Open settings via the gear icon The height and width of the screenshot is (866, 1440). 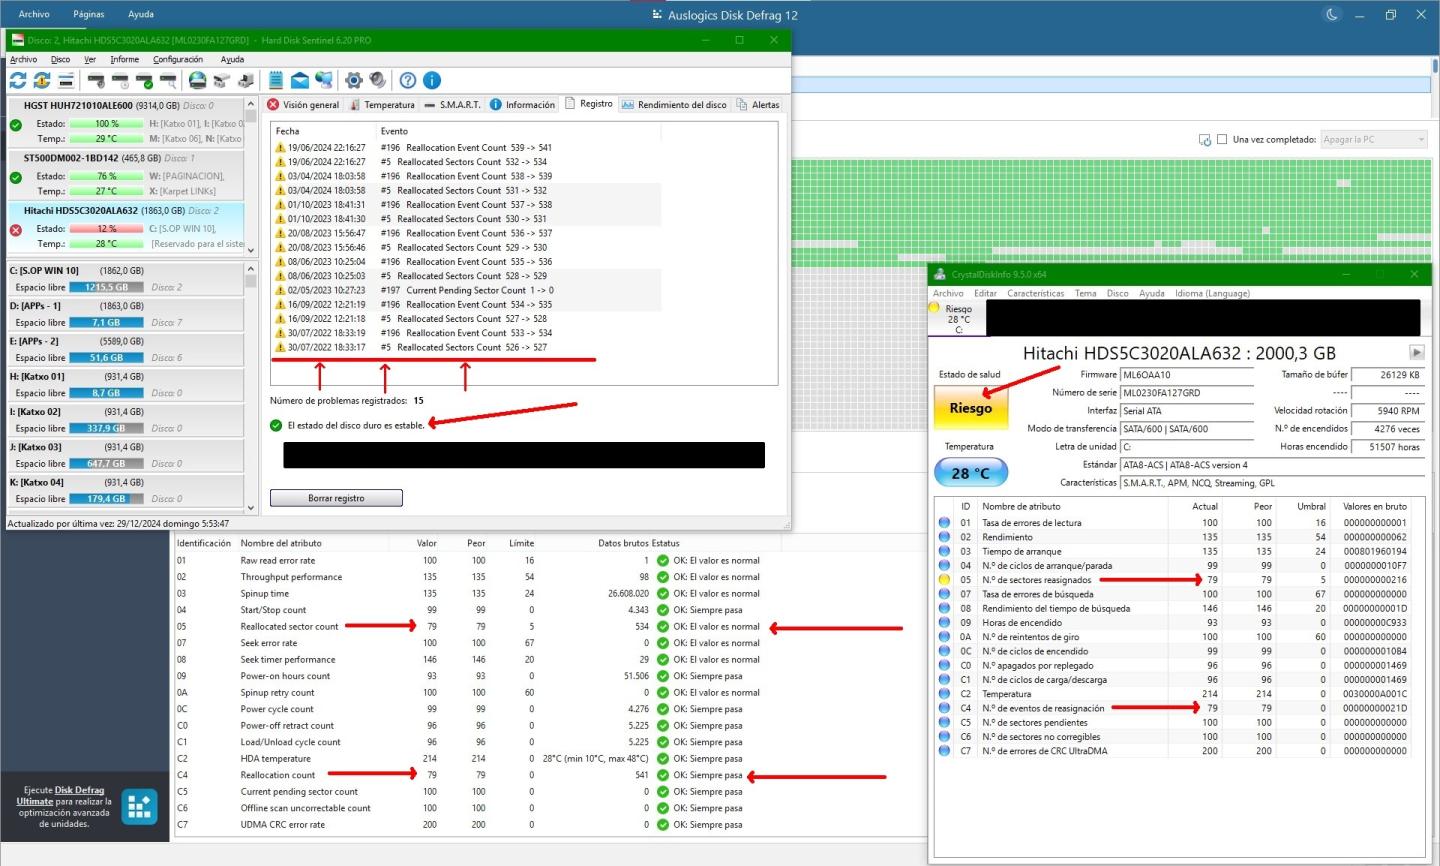(353, 81)
